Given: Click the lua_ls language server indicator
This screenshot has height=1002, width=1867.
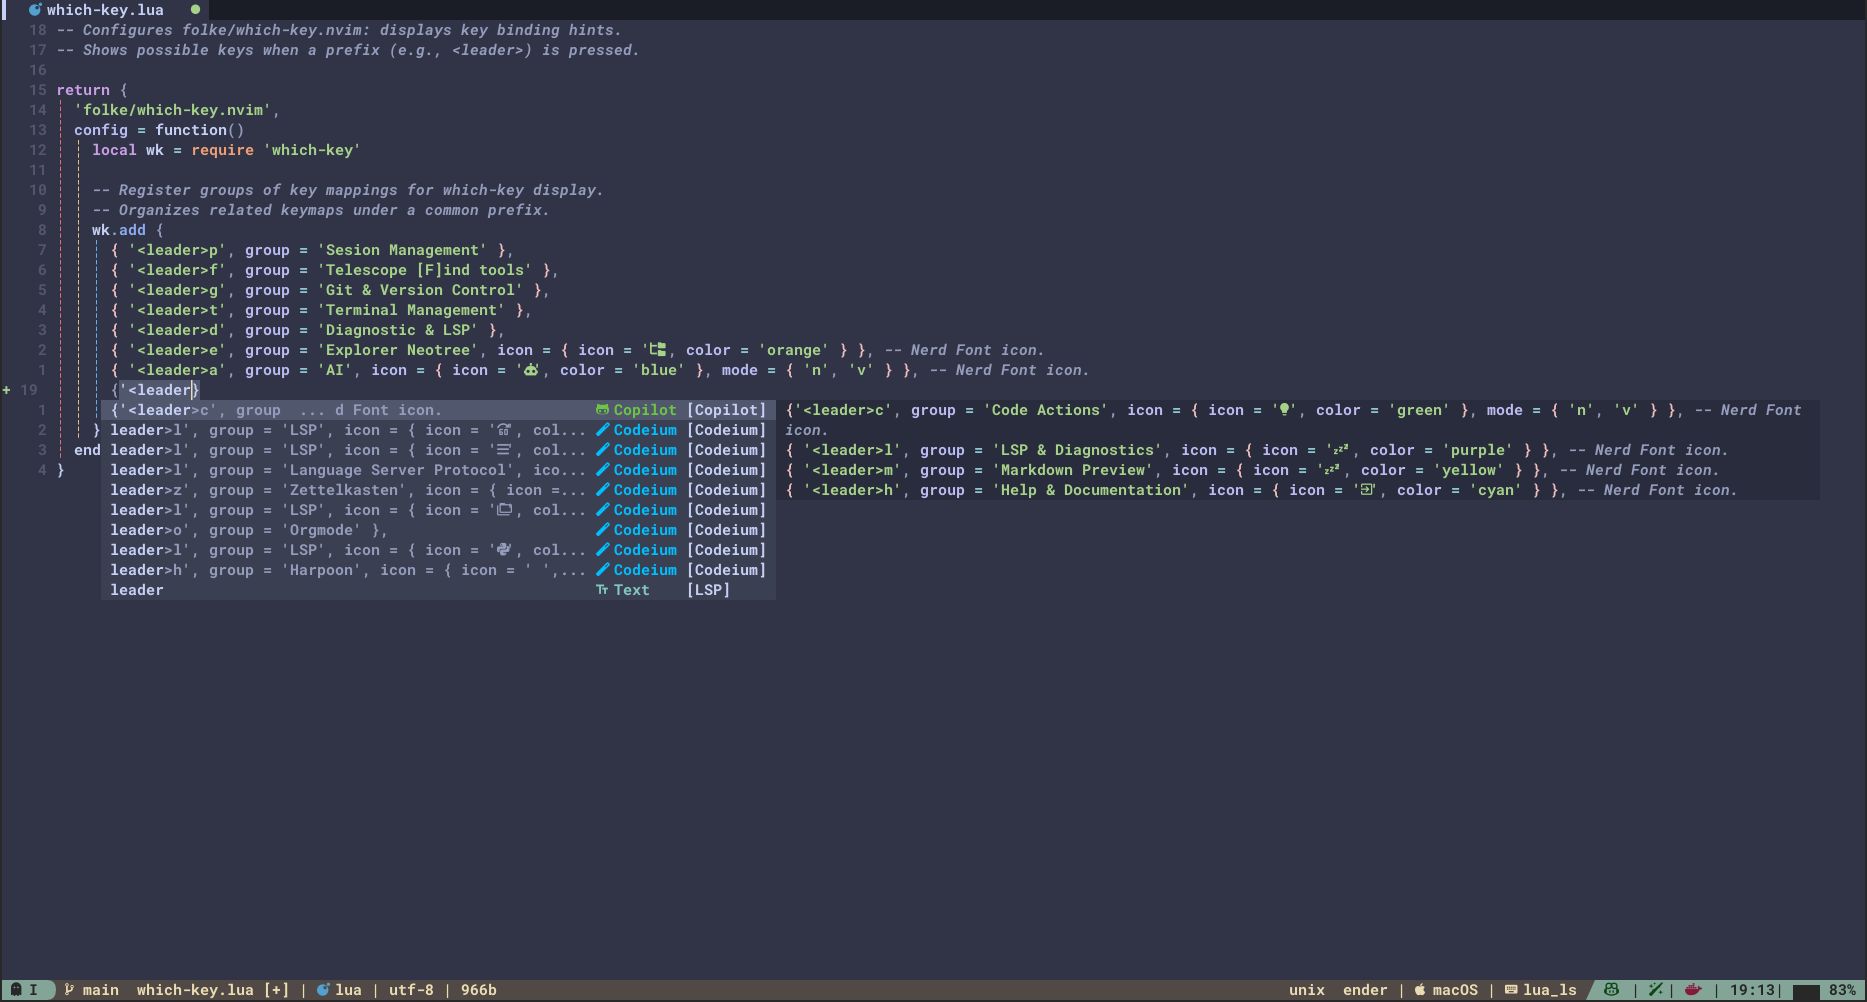Looking at the screenshot, I should point(1549,990).
